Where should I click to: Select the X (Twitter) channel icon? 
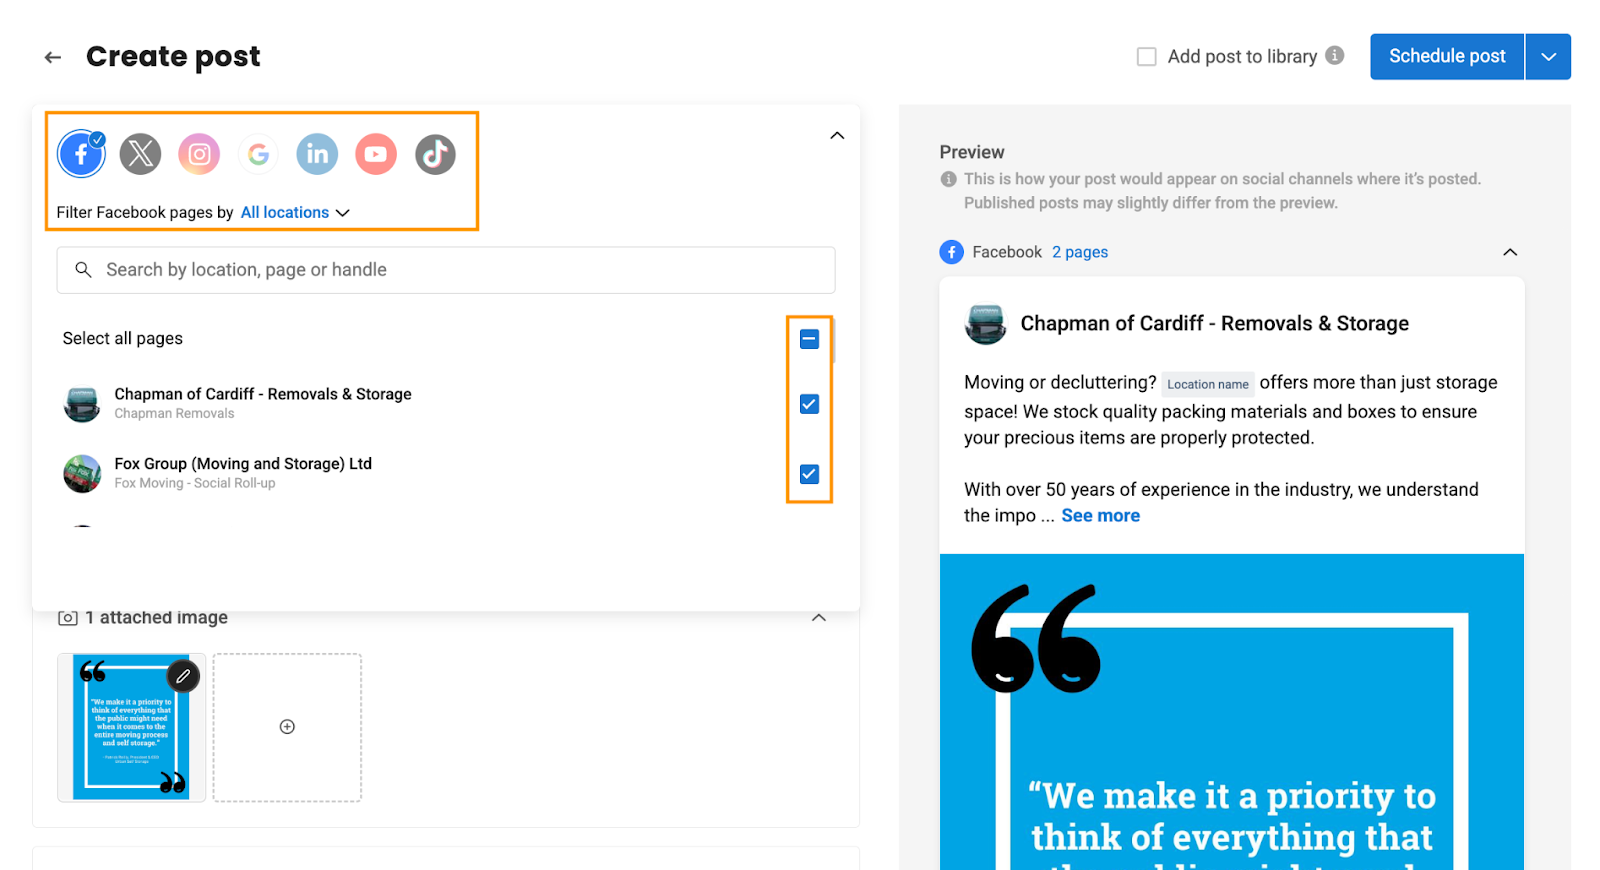pos(140,154)
